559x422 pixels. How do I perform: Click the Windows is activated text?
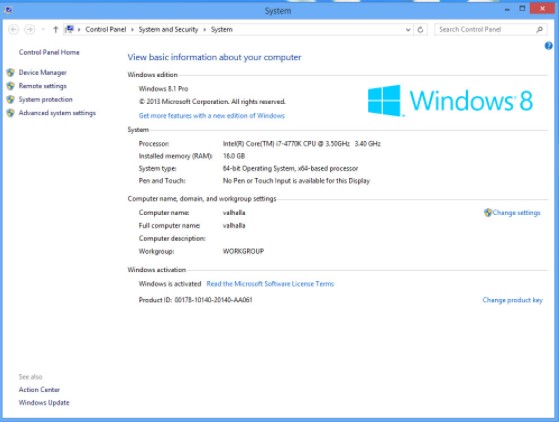170,284
